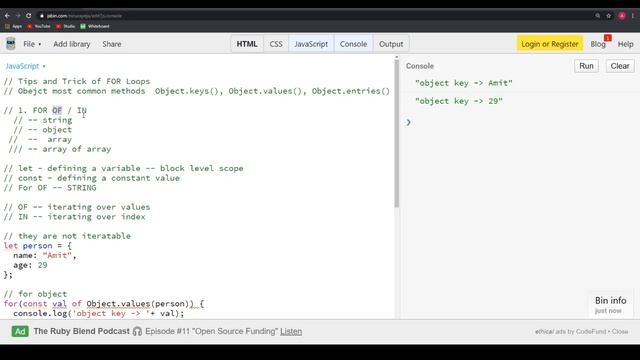Click the for loop Object.values(person) line

click(104, 304)
